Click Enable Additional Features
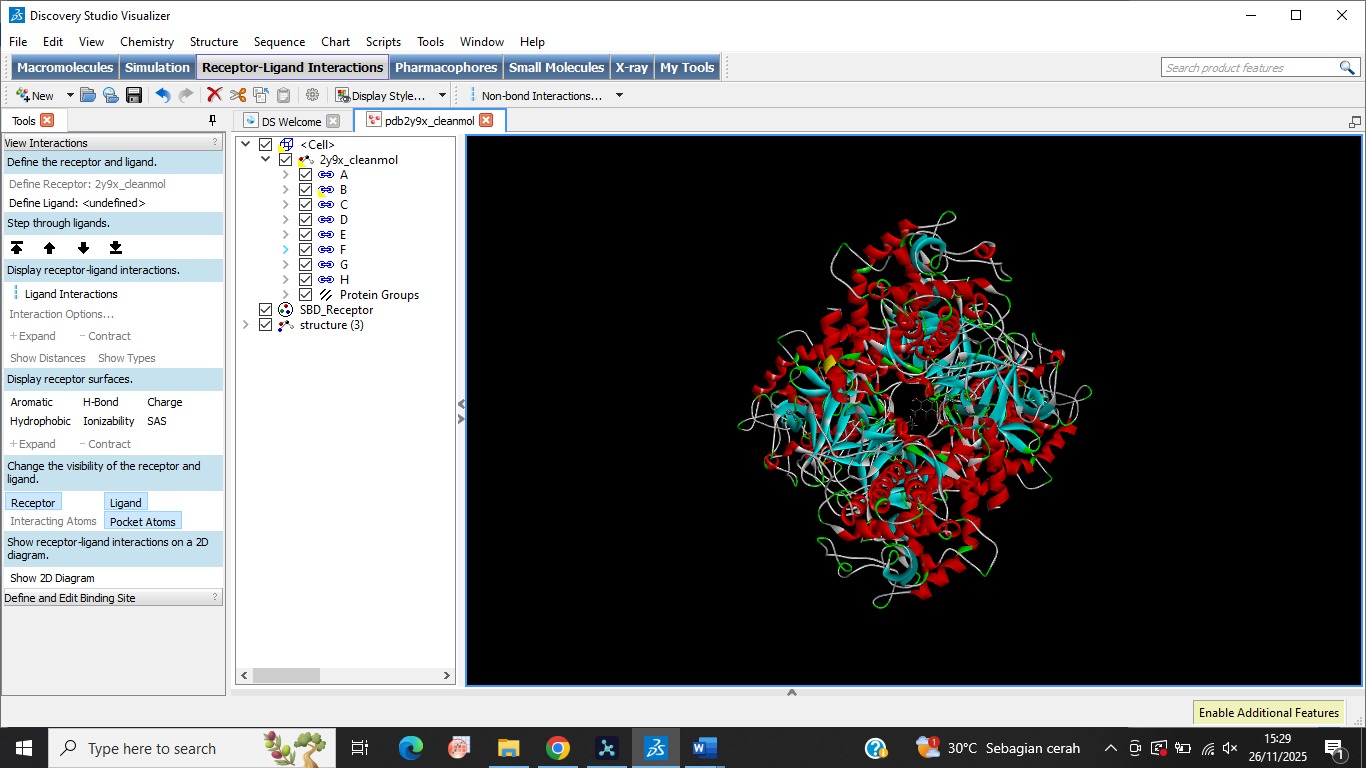The image size is (1366, 768). [x=1268, y=712]
